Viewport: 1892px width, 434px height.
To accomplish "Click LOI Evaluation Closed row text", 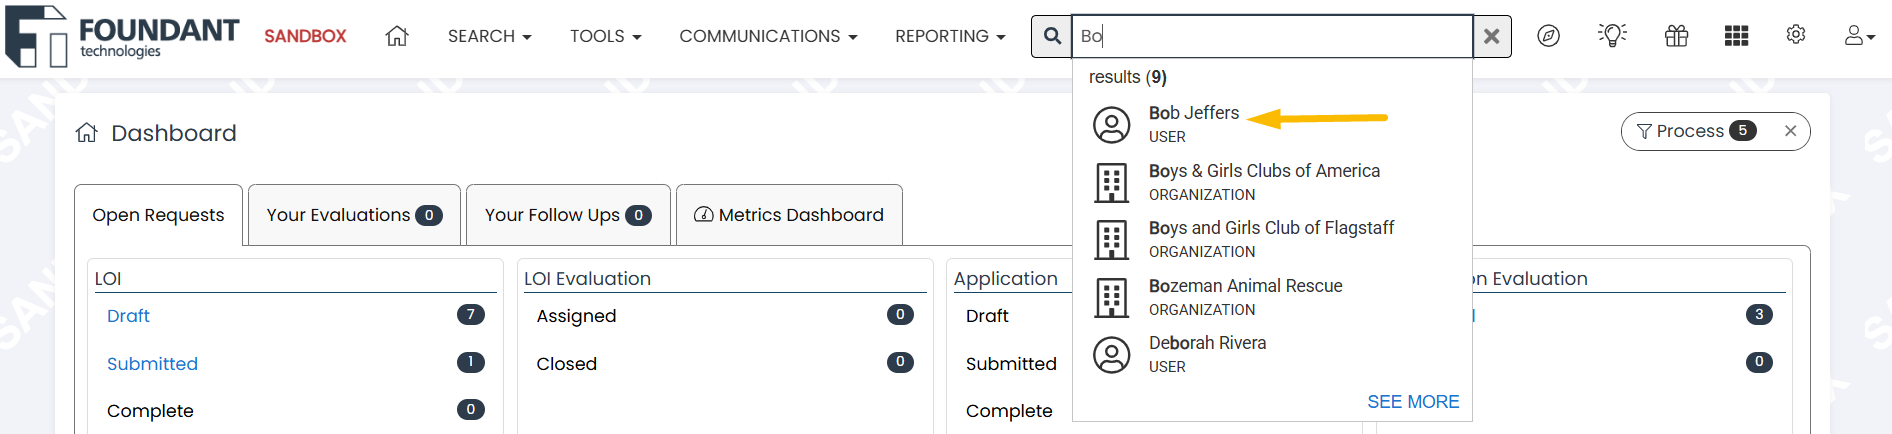I will point(566,364).
